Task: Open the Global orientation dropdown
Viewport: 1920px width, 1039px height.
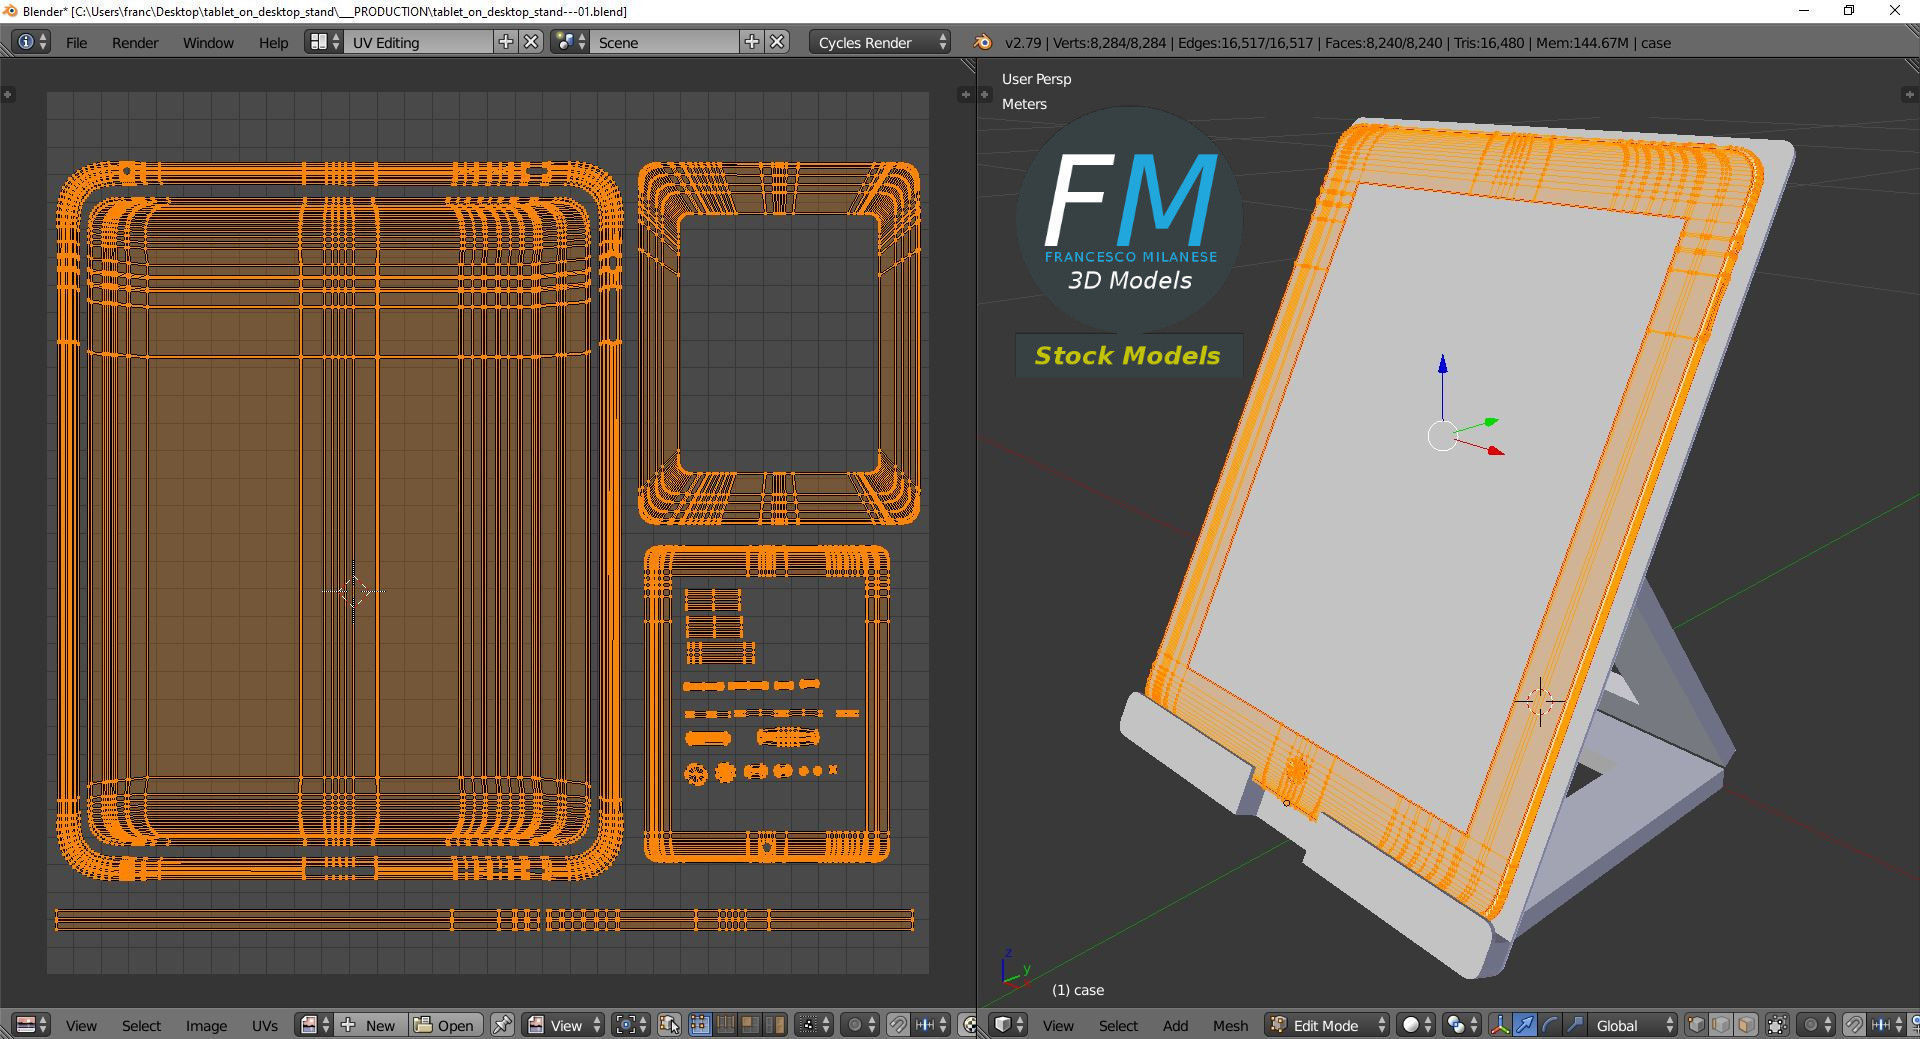Action: [1632, 1025]
